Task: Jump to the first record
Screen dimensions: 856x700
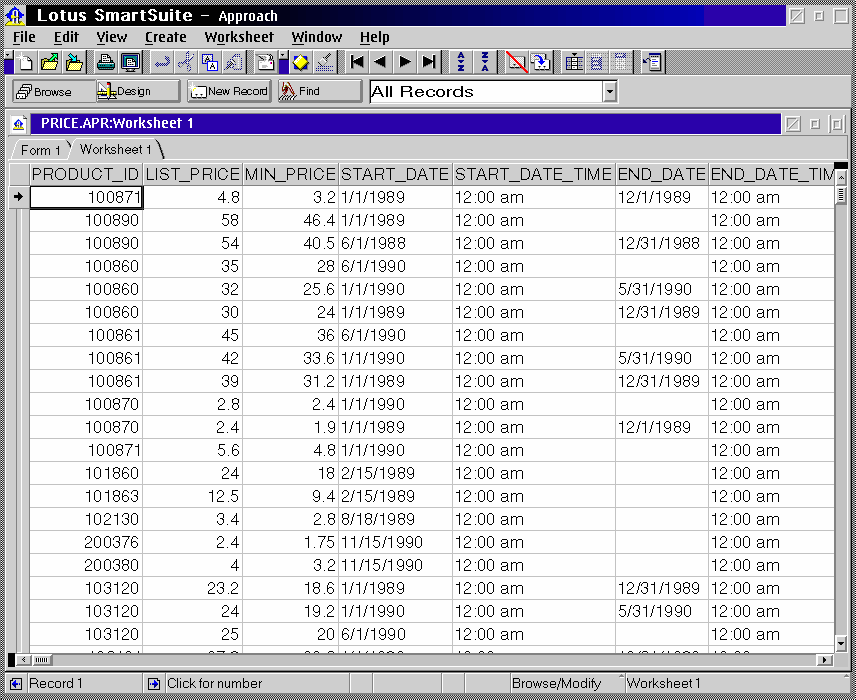Action: [x=357, y=62]
